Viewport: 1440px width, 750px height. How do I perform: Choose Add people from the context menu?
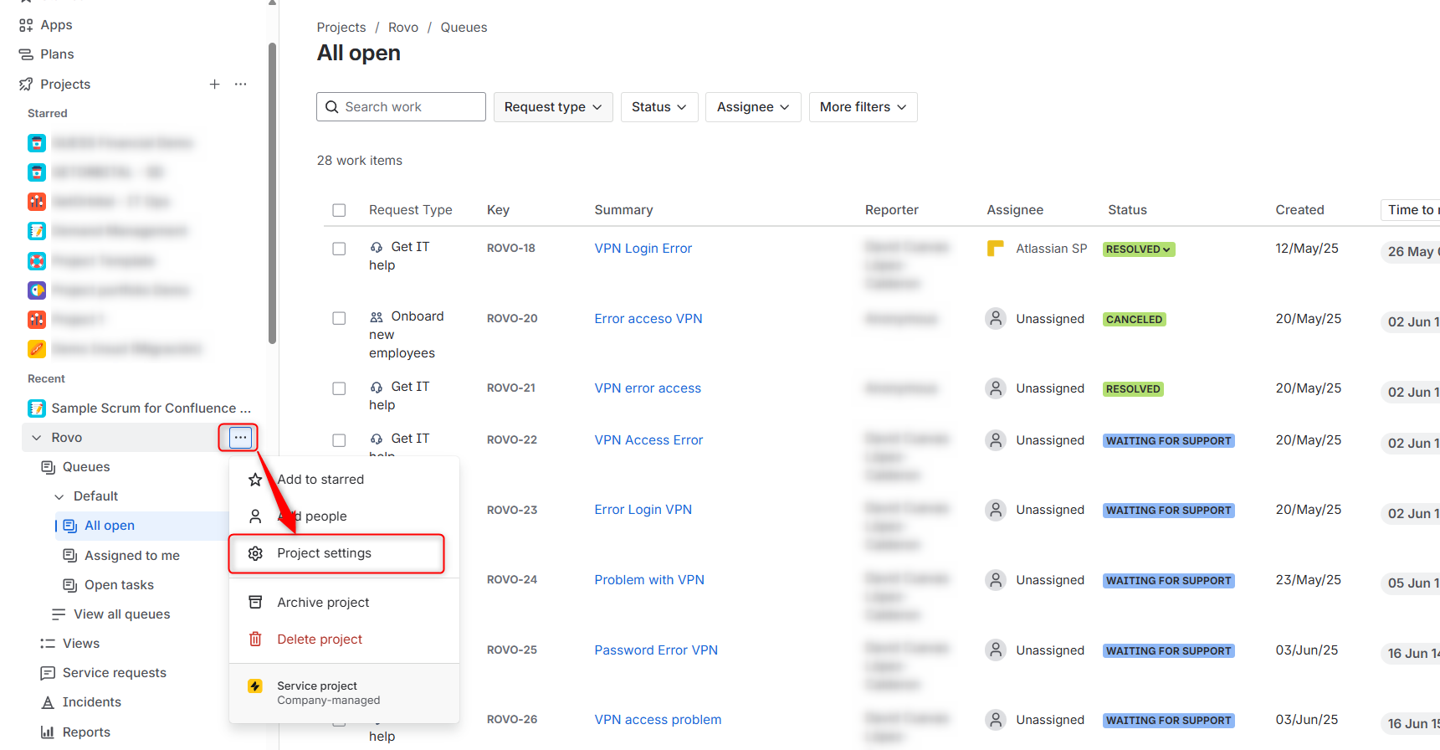click(311, 516)
